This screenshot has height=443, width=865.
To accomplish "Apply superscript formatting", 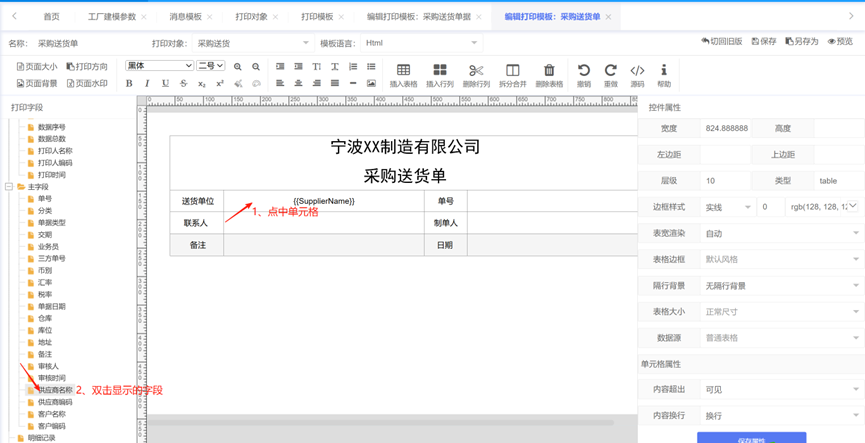I will [x=220, y=83].
